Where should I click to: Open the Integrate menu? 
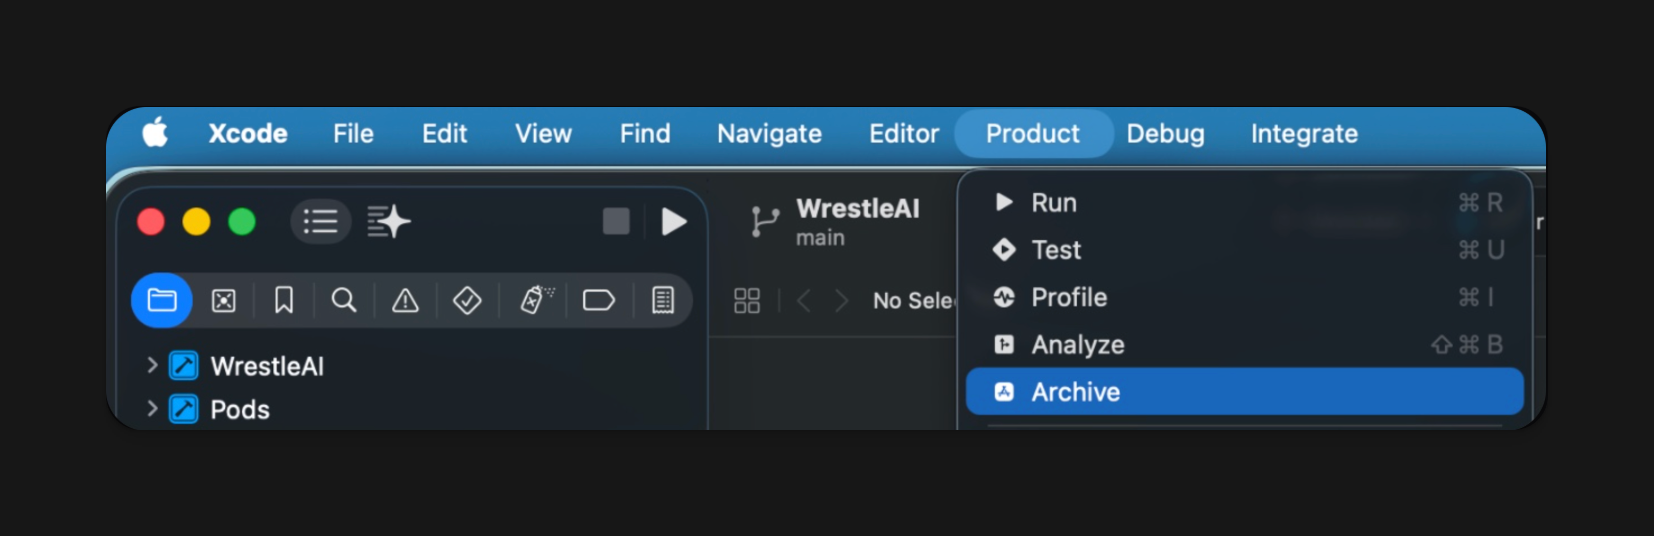point(1304,133)
